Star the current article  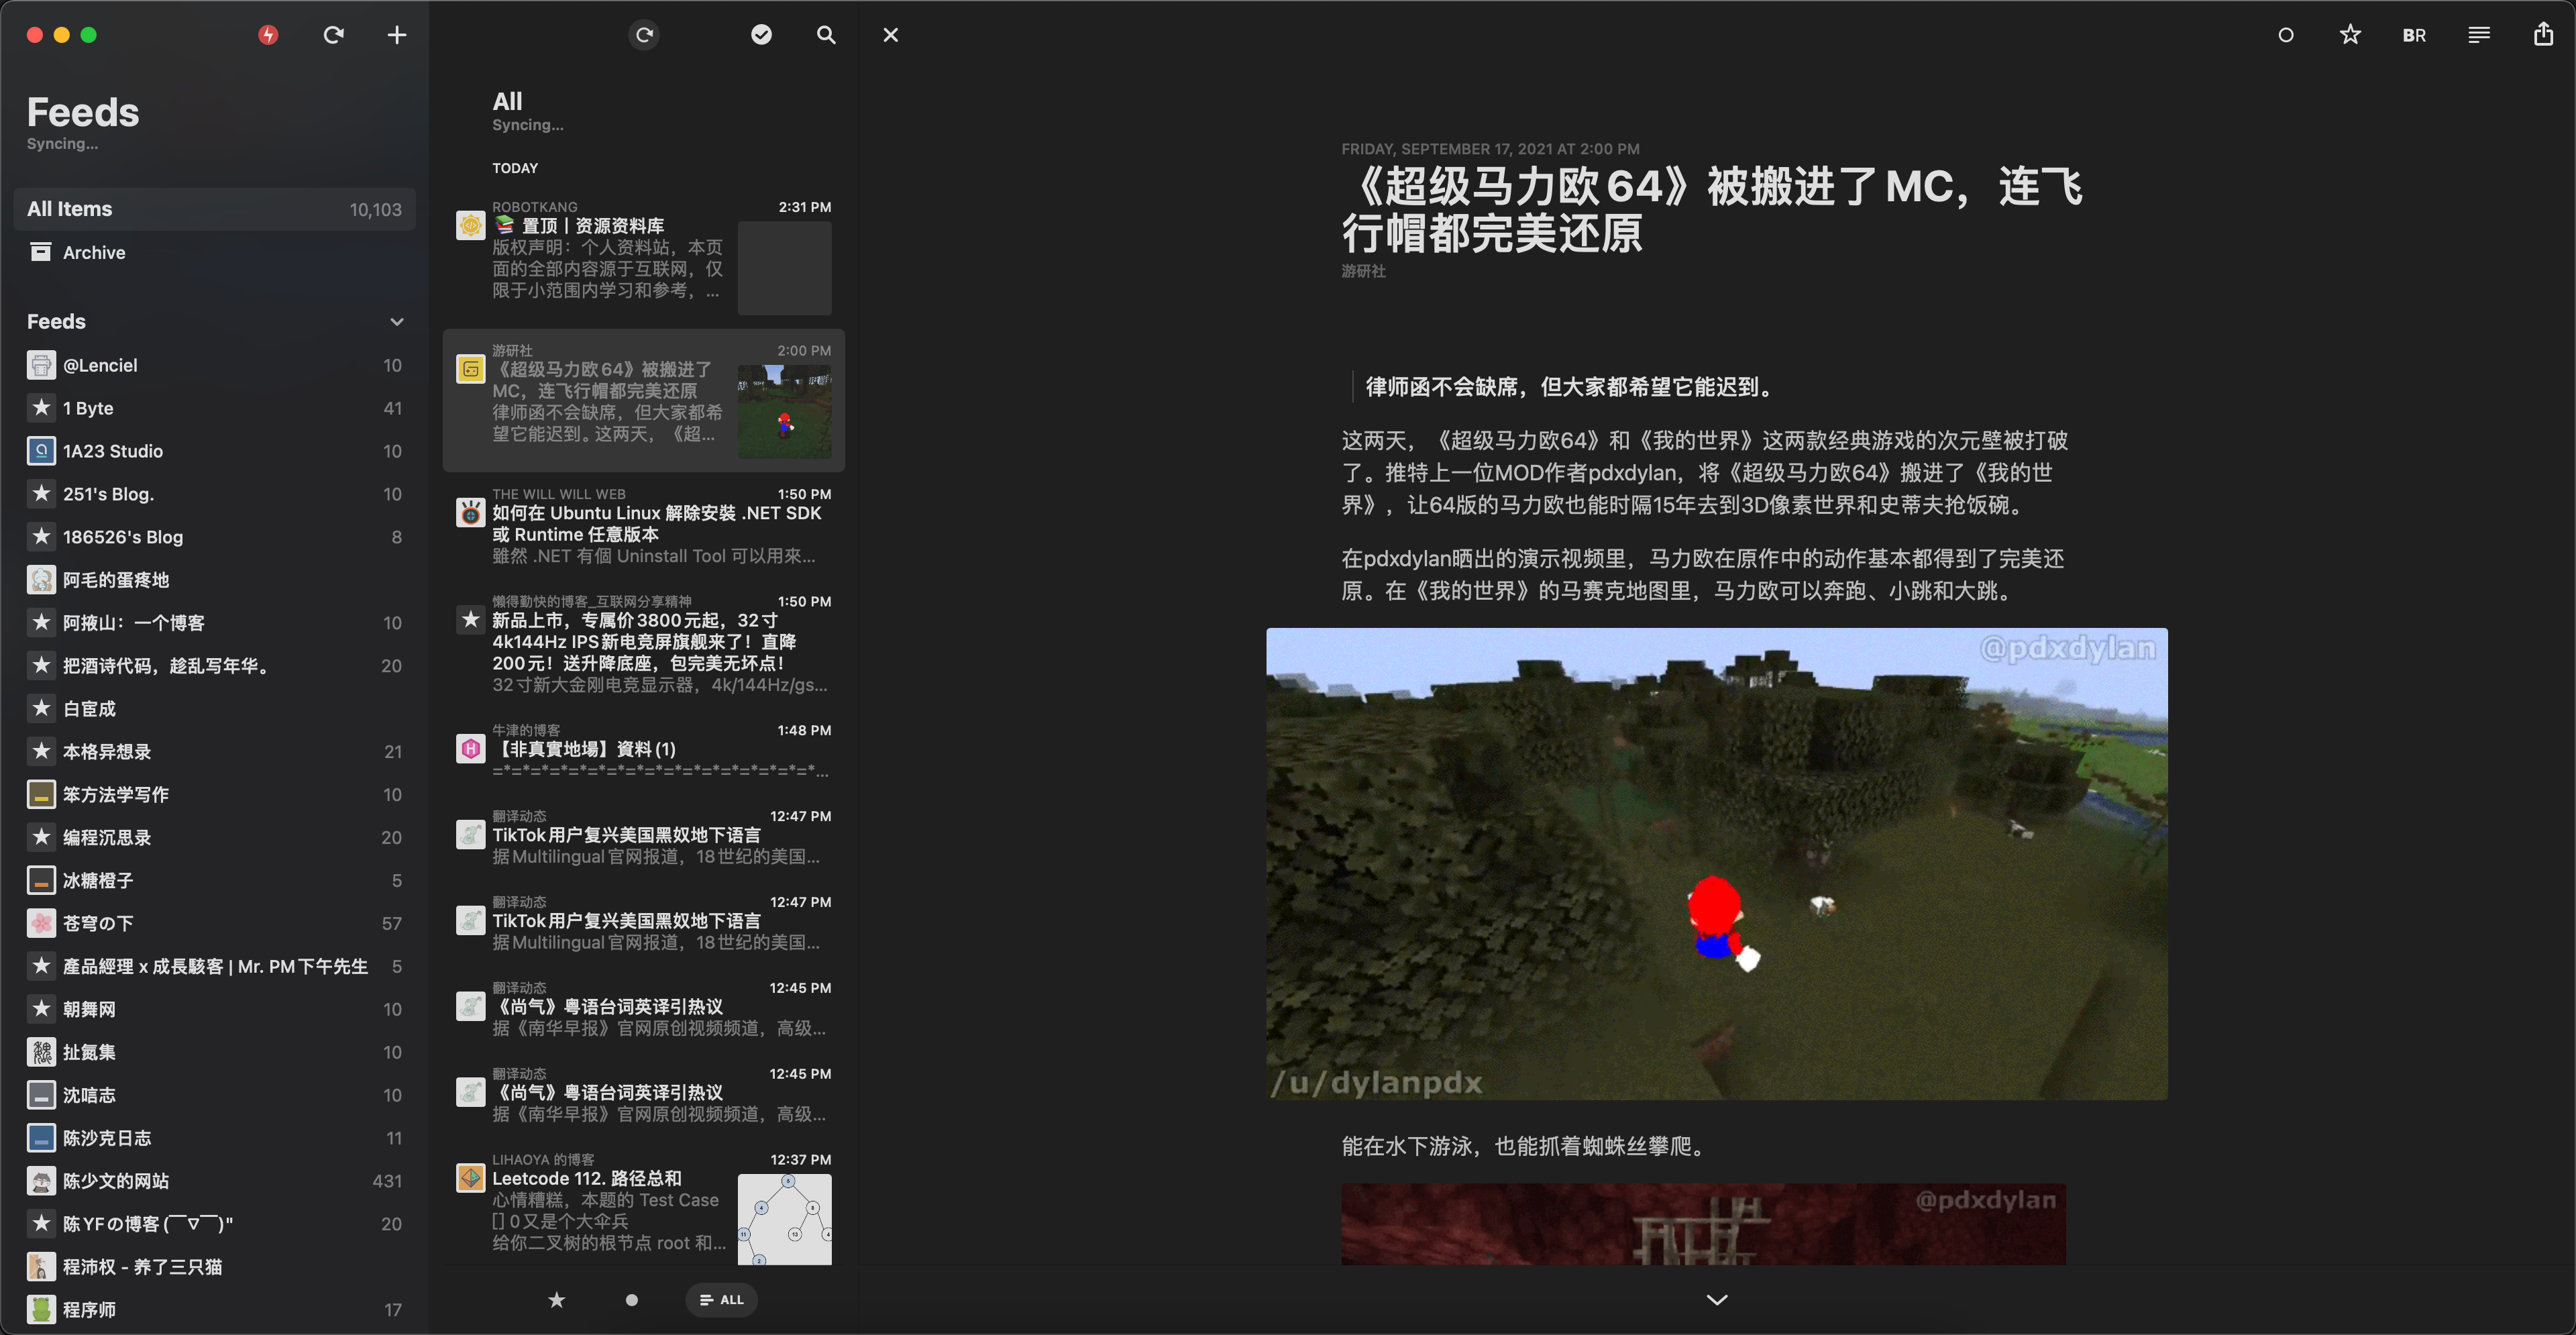[2350, 35]
